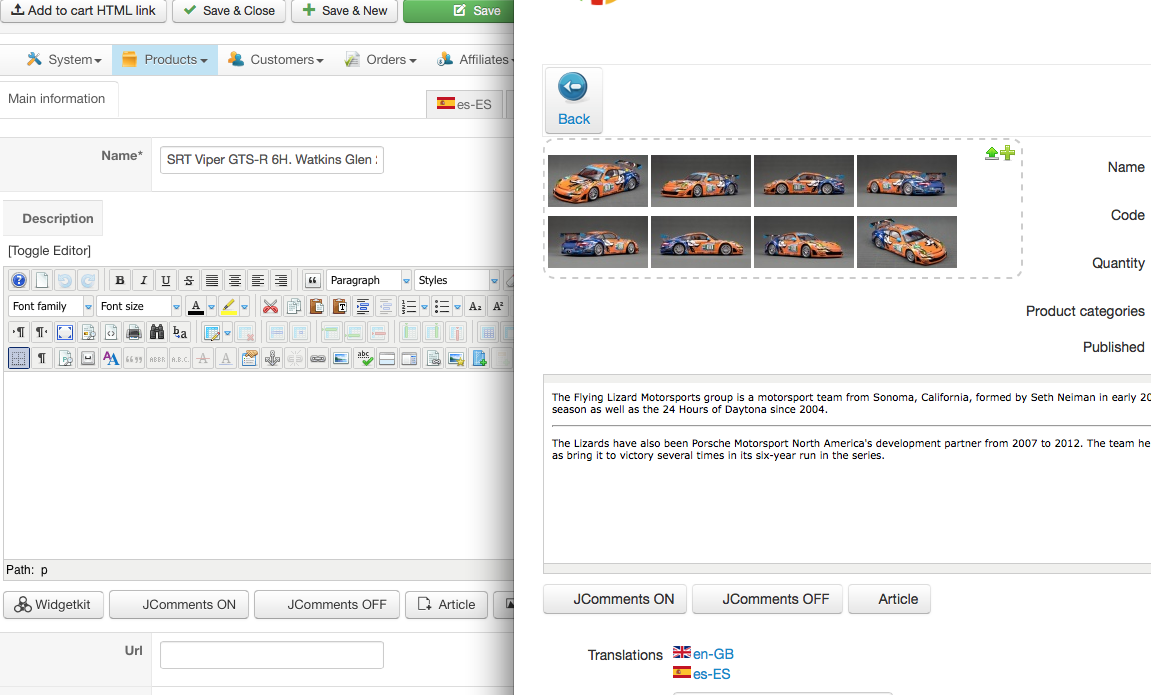
Task: Select the es-ES language tab
Action: tap(464, 104)
